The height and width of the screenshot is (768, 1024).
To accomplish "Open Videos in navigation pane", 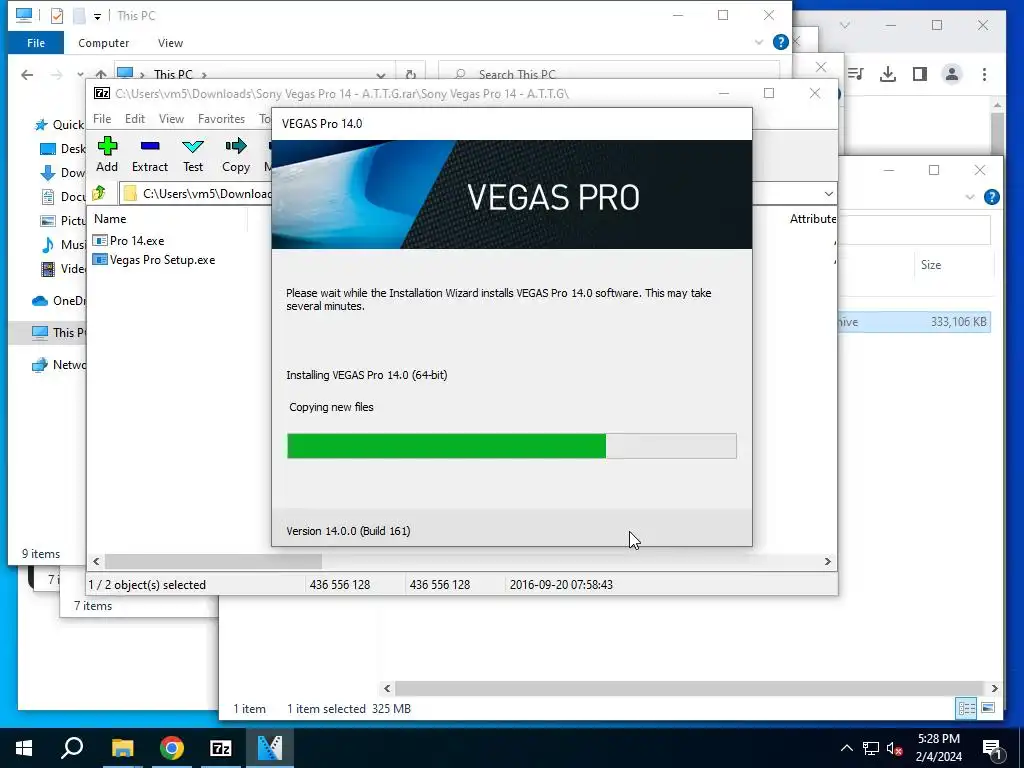I will tap(63, 268).
